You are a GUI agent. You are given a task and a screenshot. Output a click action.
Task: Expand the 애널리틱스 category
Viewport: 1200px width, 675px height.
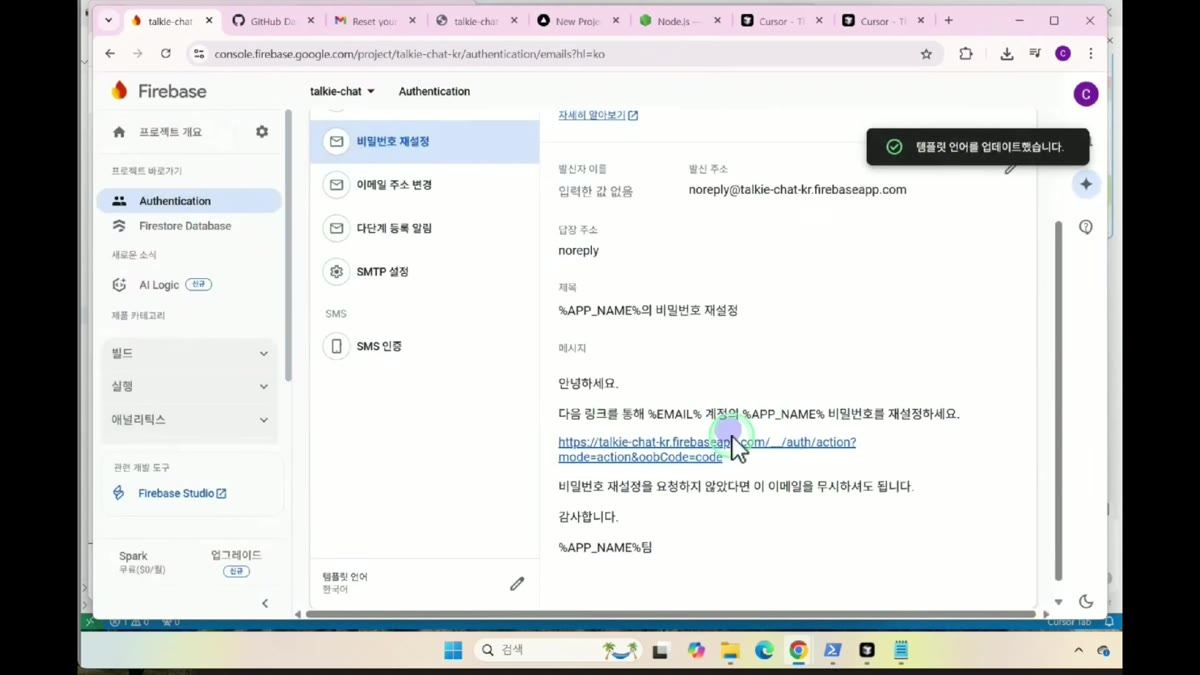[189, 420]
